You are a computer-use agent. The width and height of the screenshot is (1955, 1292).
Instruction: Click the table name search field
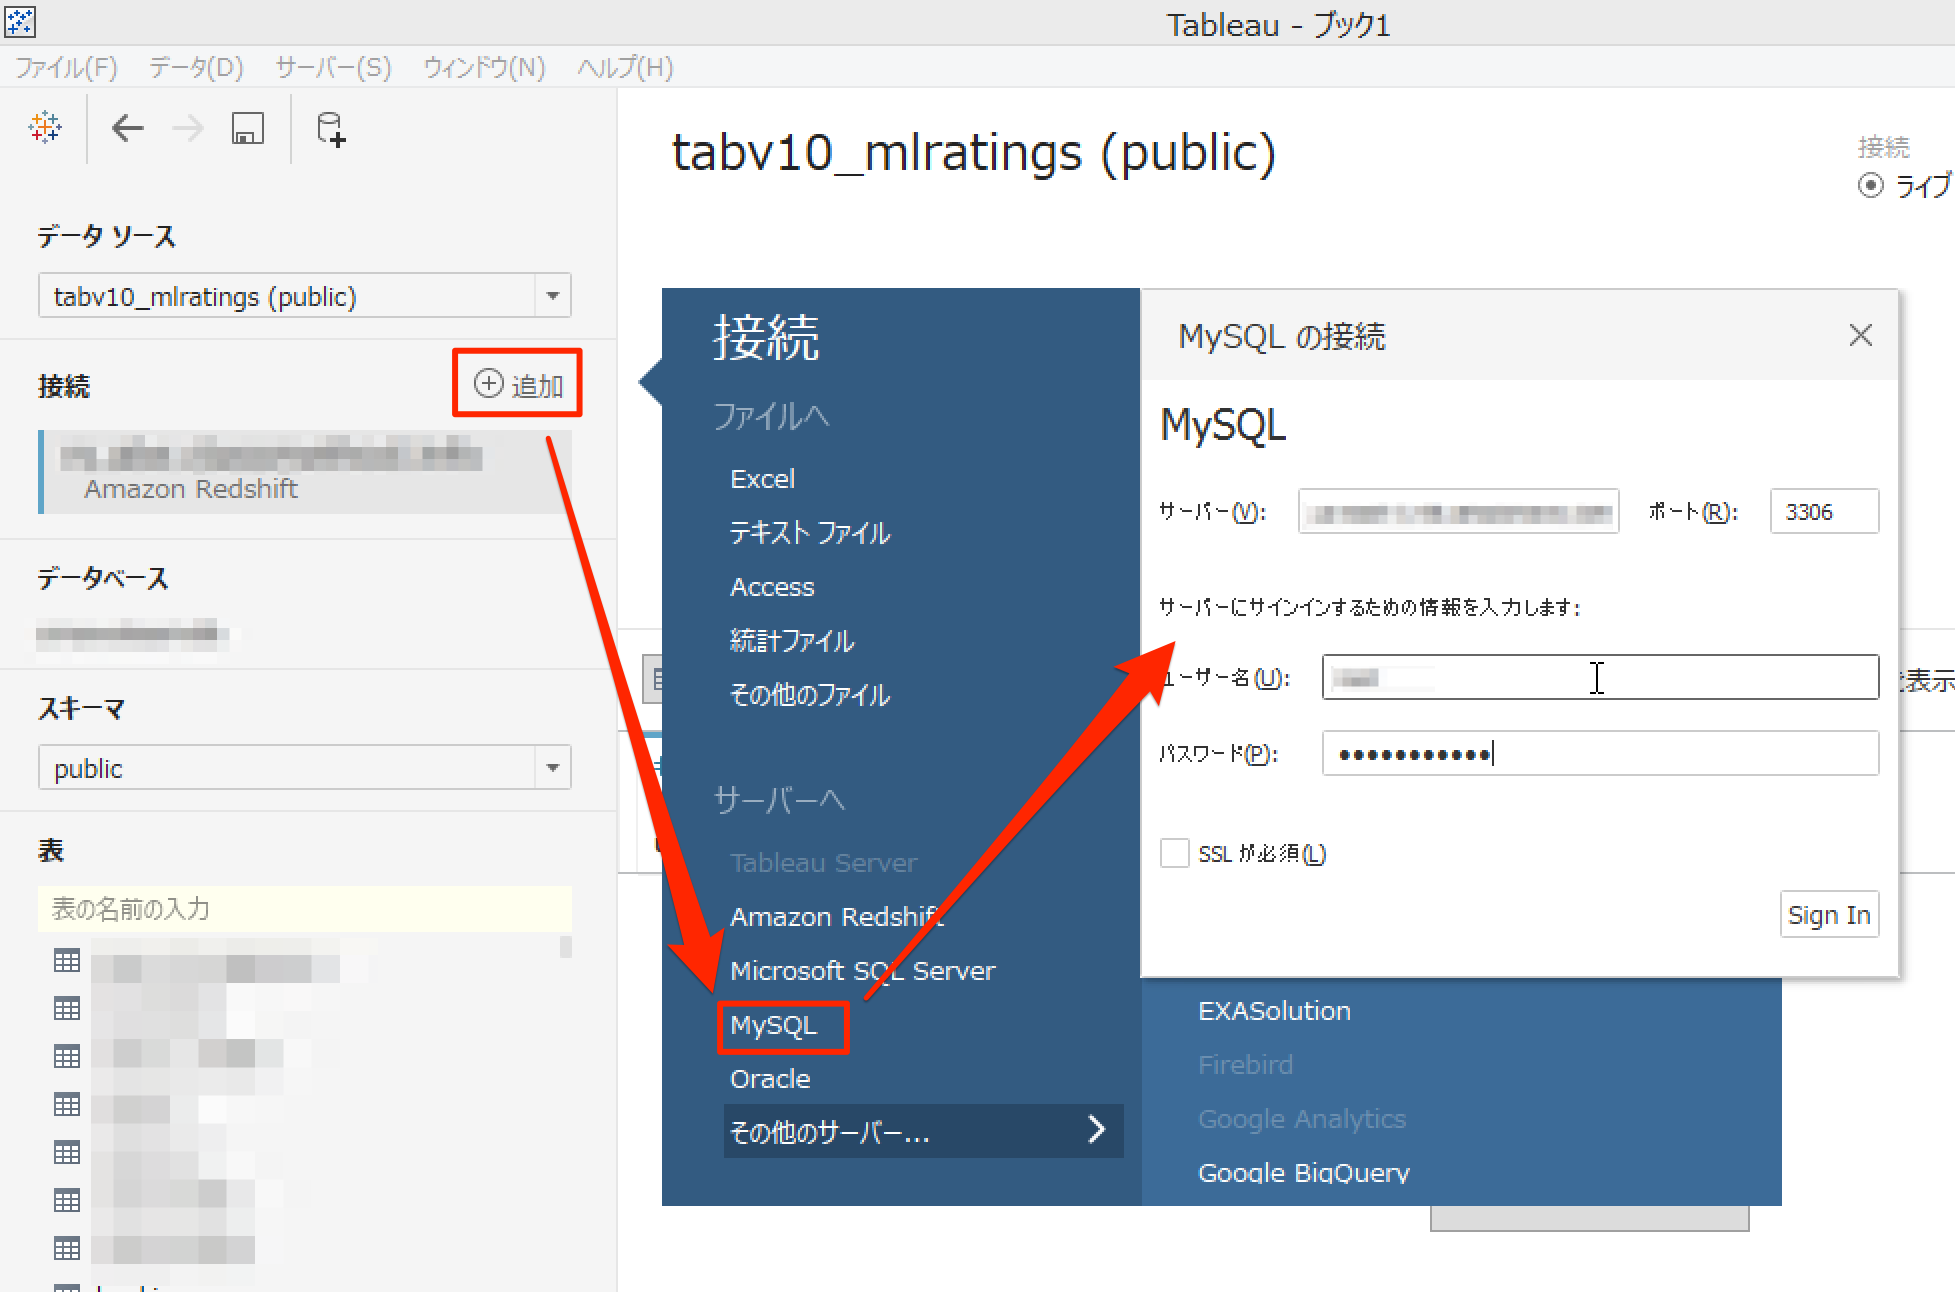pyautogui.click(x=300, y=908)
